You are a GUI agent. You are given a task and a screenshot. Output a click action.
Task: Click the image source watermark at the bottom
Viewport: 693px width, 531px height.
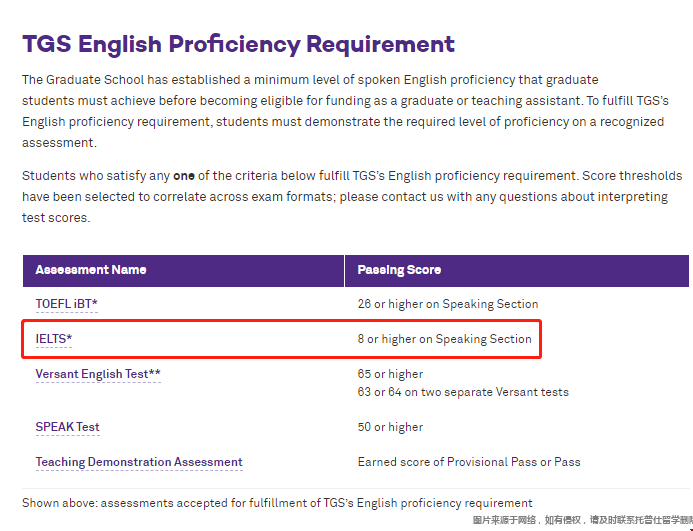point(582,521)
